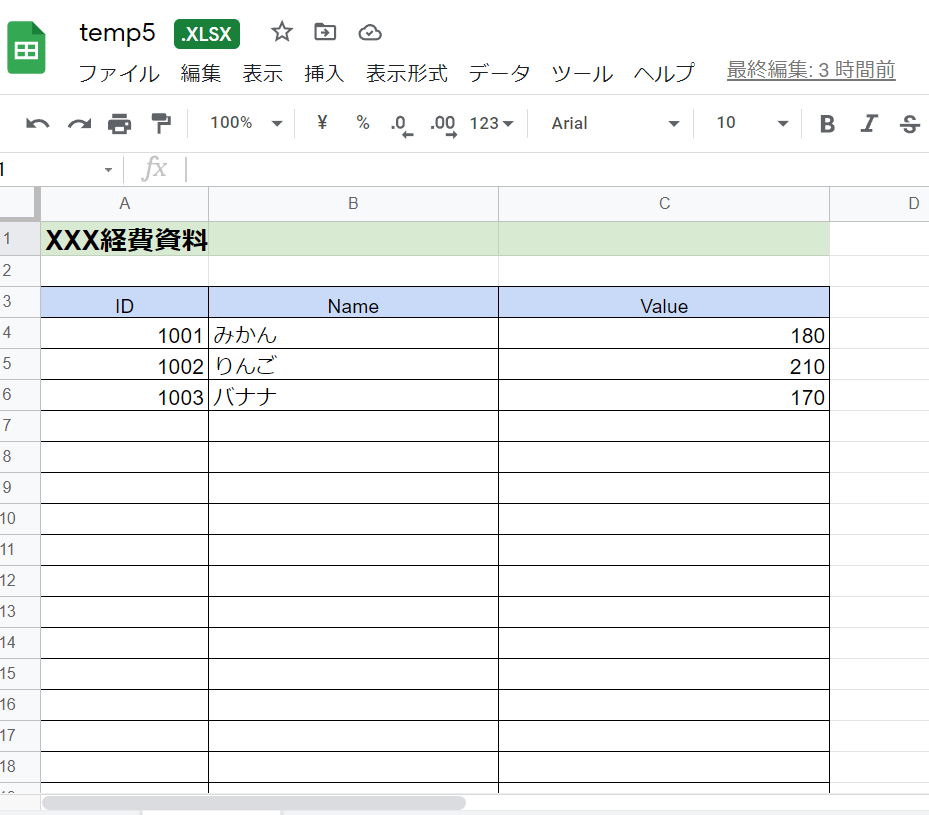Open the データ menu

pyautogui.click(x=499, y=73)
